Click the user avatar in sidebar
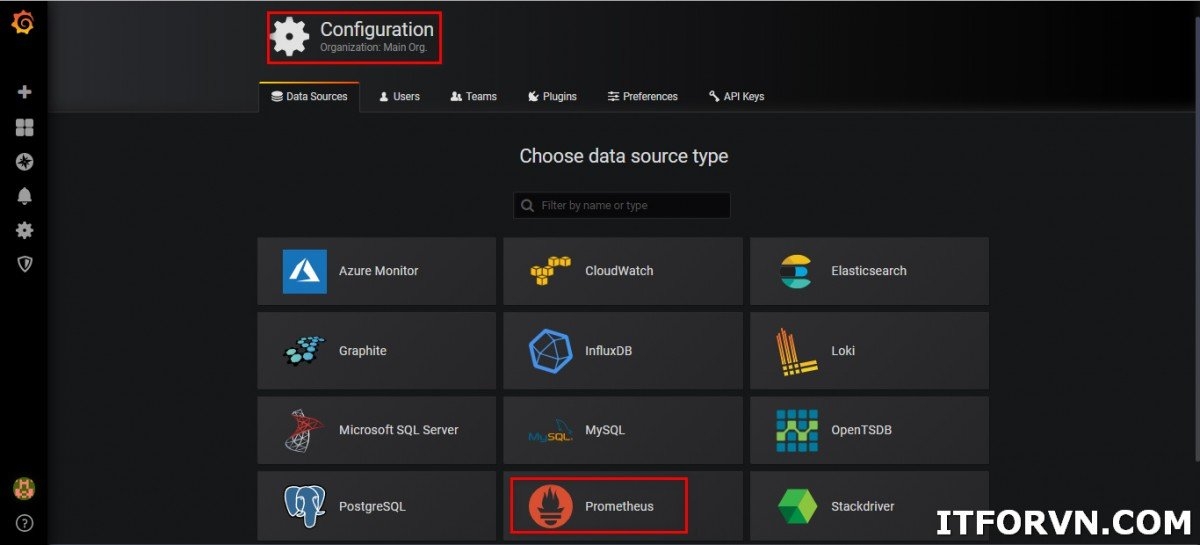Screen dimensions: 1200x545 coord(24,488)
